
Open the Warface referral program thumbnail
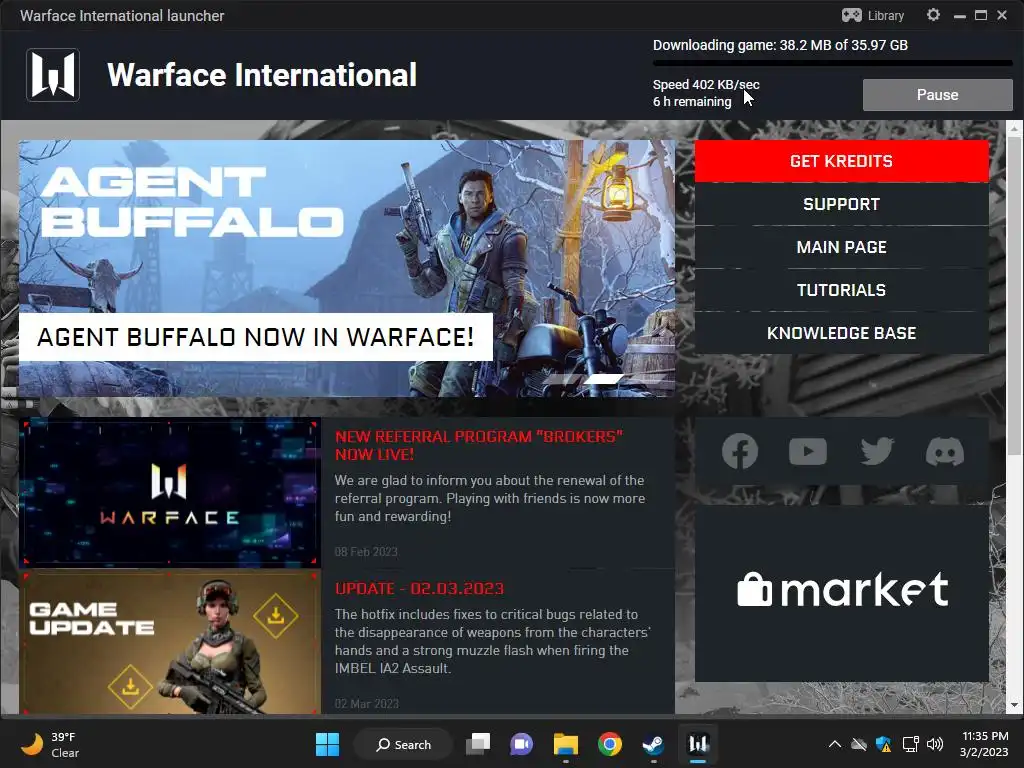tap(170, 492)
